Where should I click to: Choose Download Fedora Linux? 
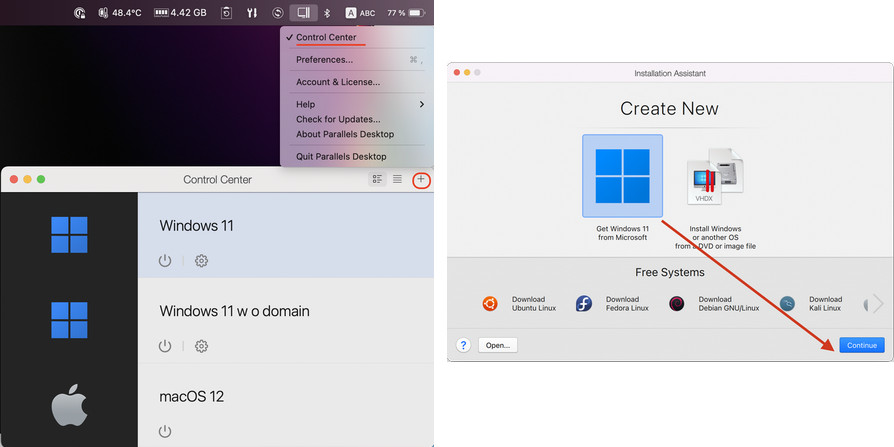point(612,304)
